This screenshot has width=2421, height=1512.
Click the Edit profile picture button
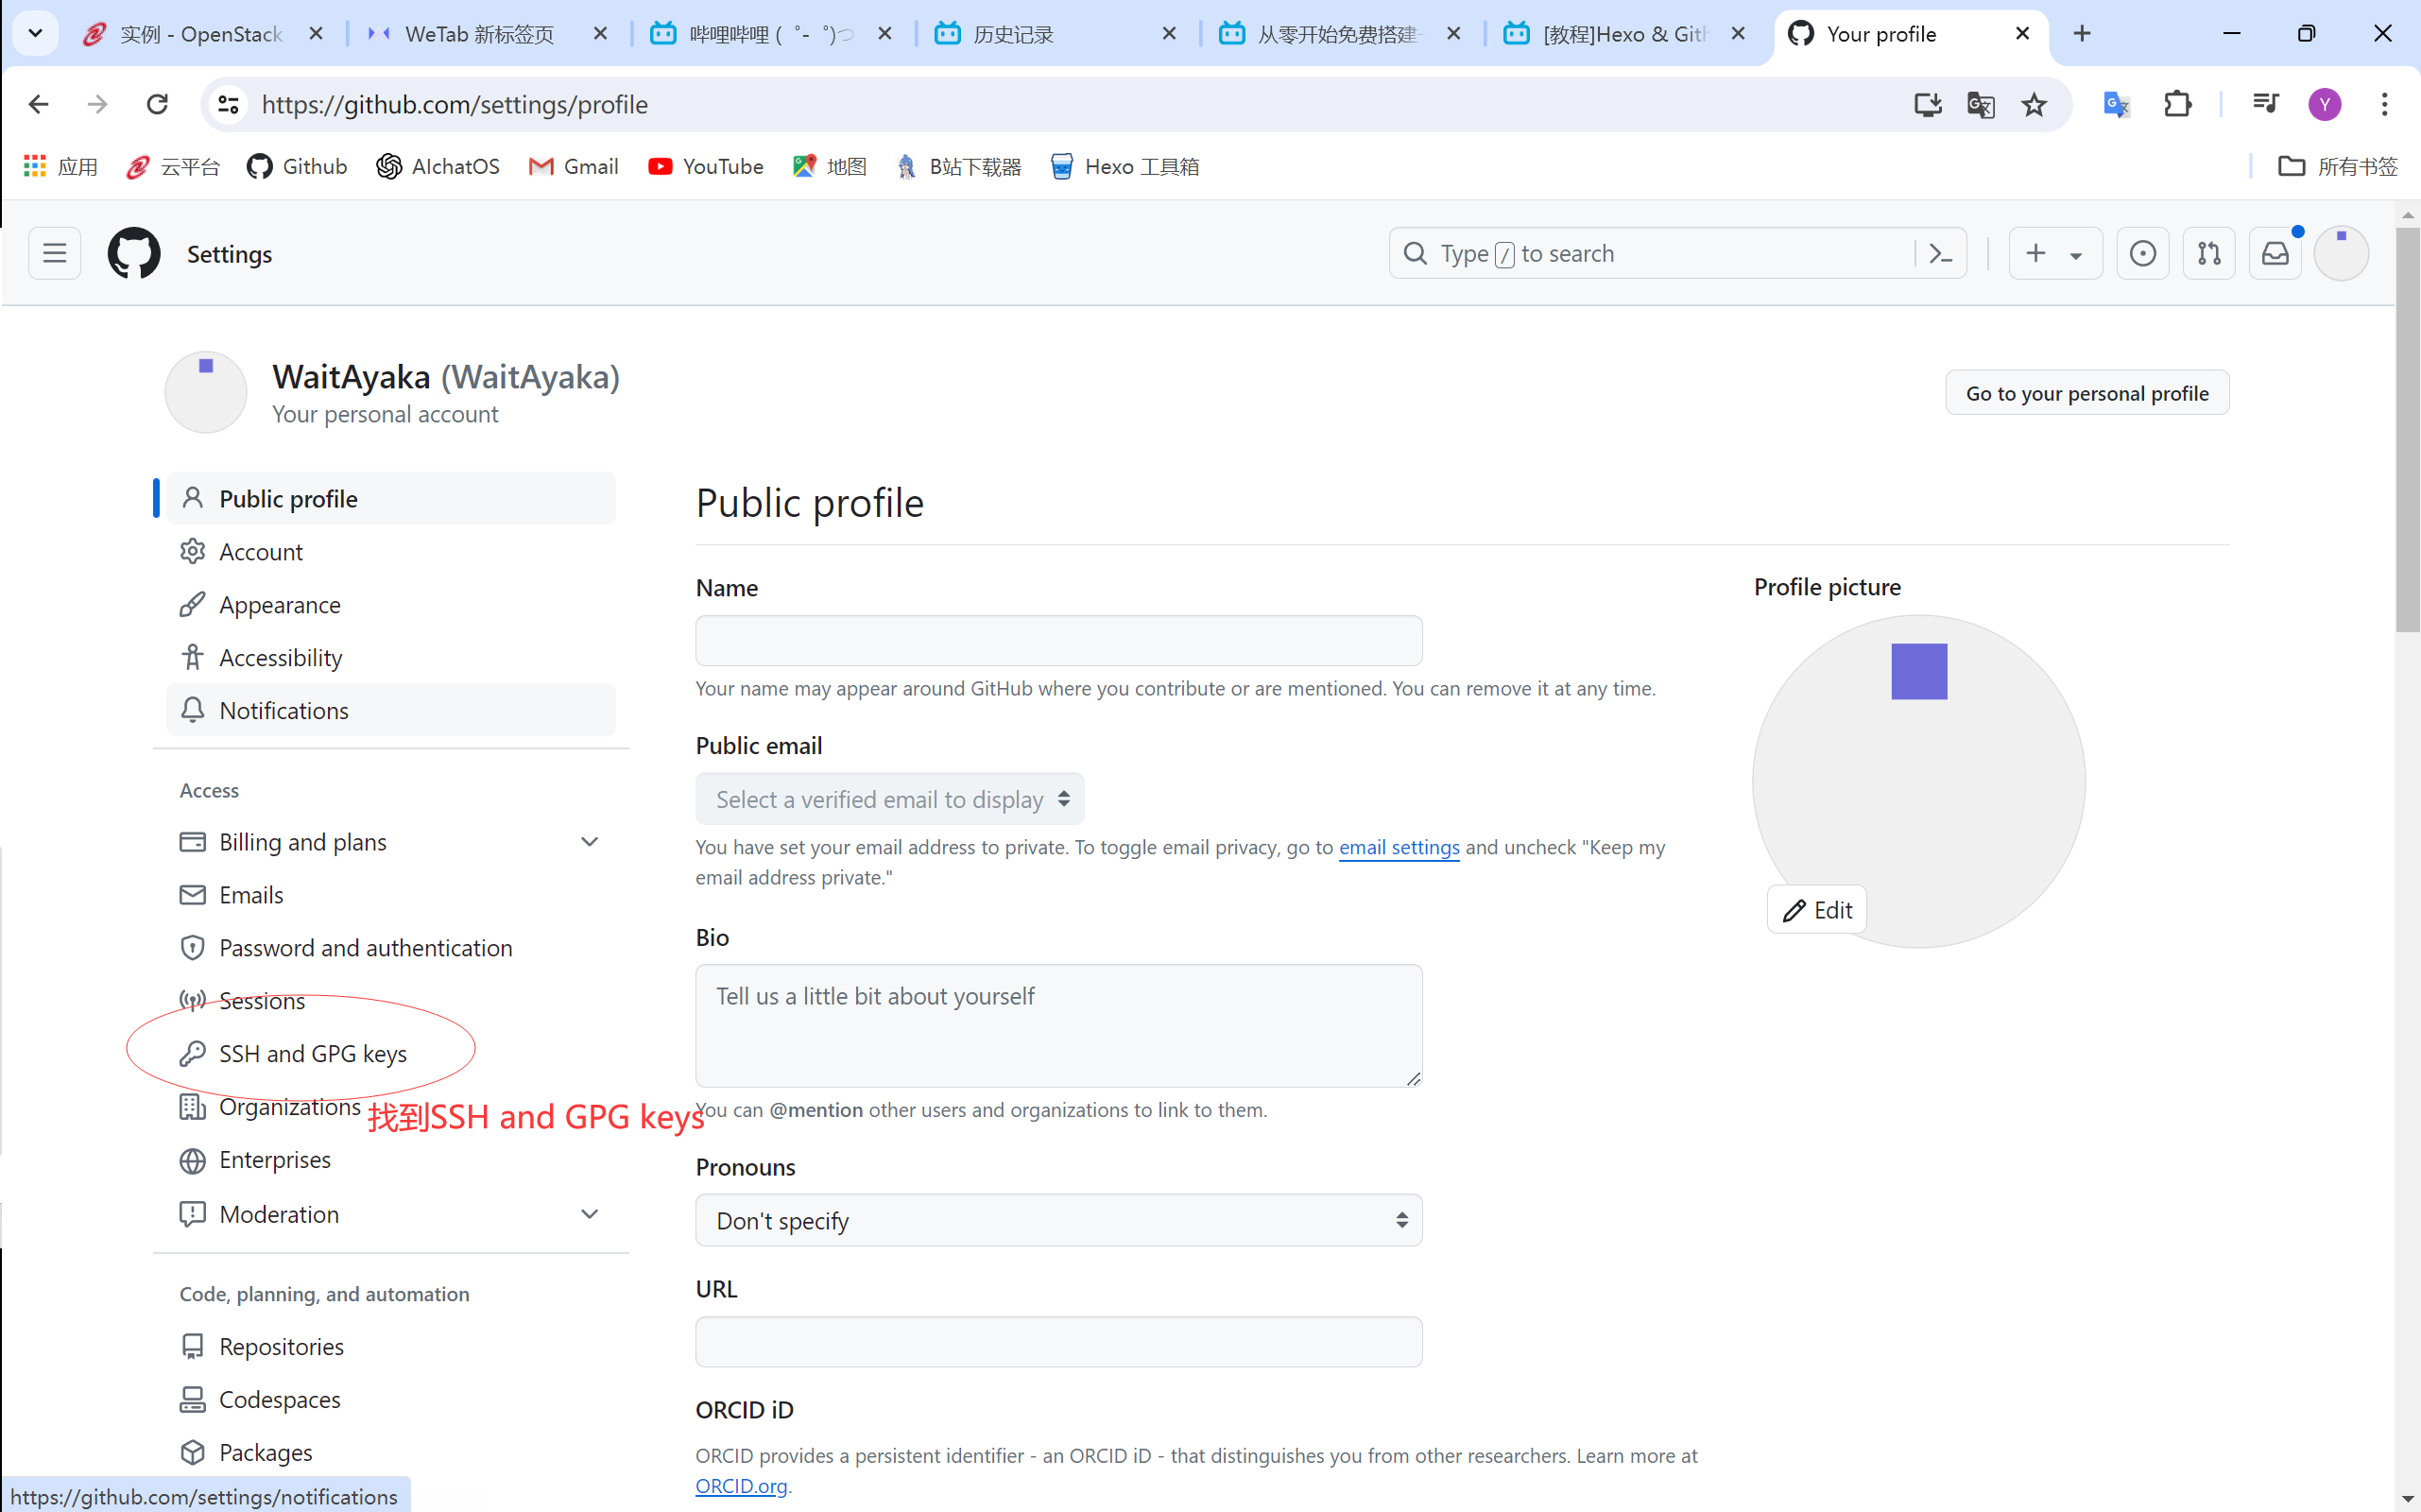click(x=1816, y=910)
